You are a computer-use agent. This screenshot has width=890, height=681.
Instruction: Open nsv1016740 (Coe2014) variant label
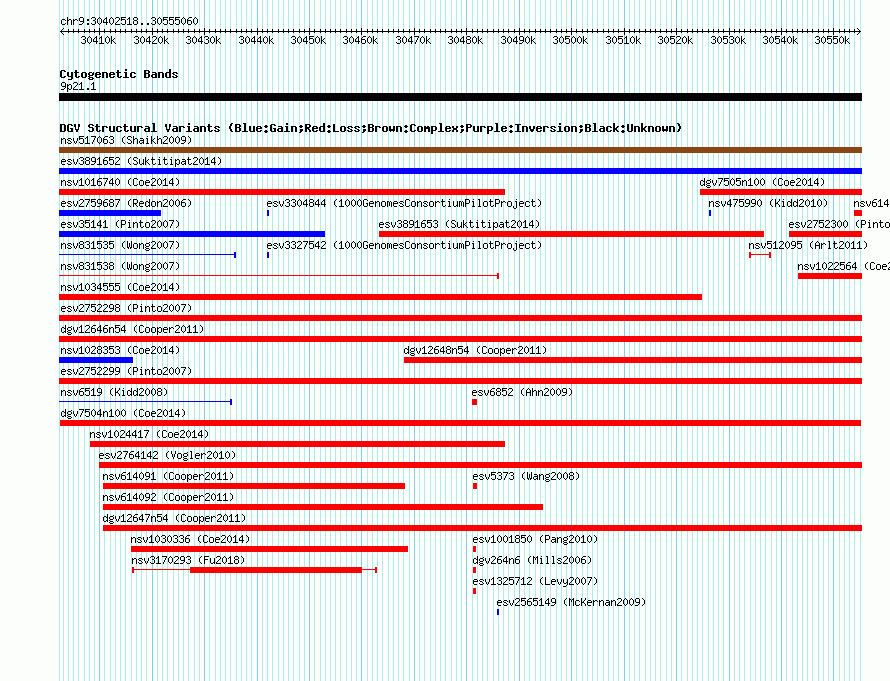point(120,182)
